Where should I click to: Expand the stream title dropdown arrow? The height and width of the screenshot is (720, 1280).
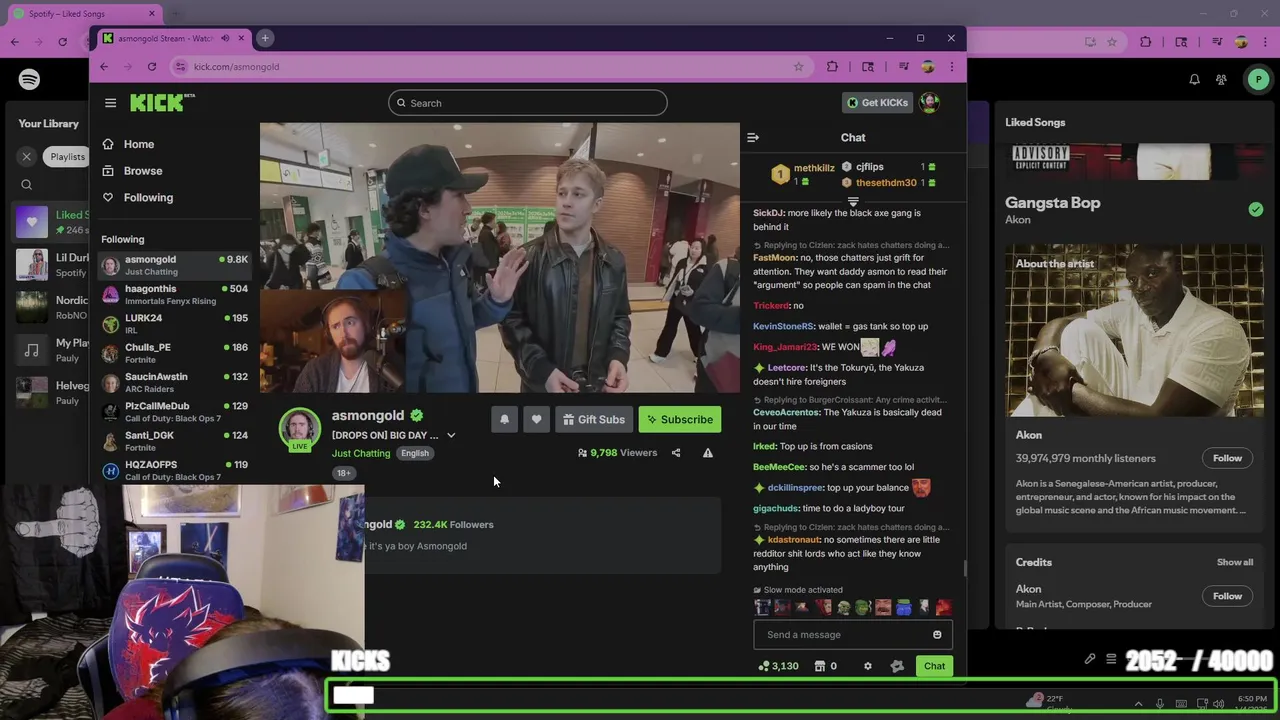pyautogui.click(x=451, y=436)
